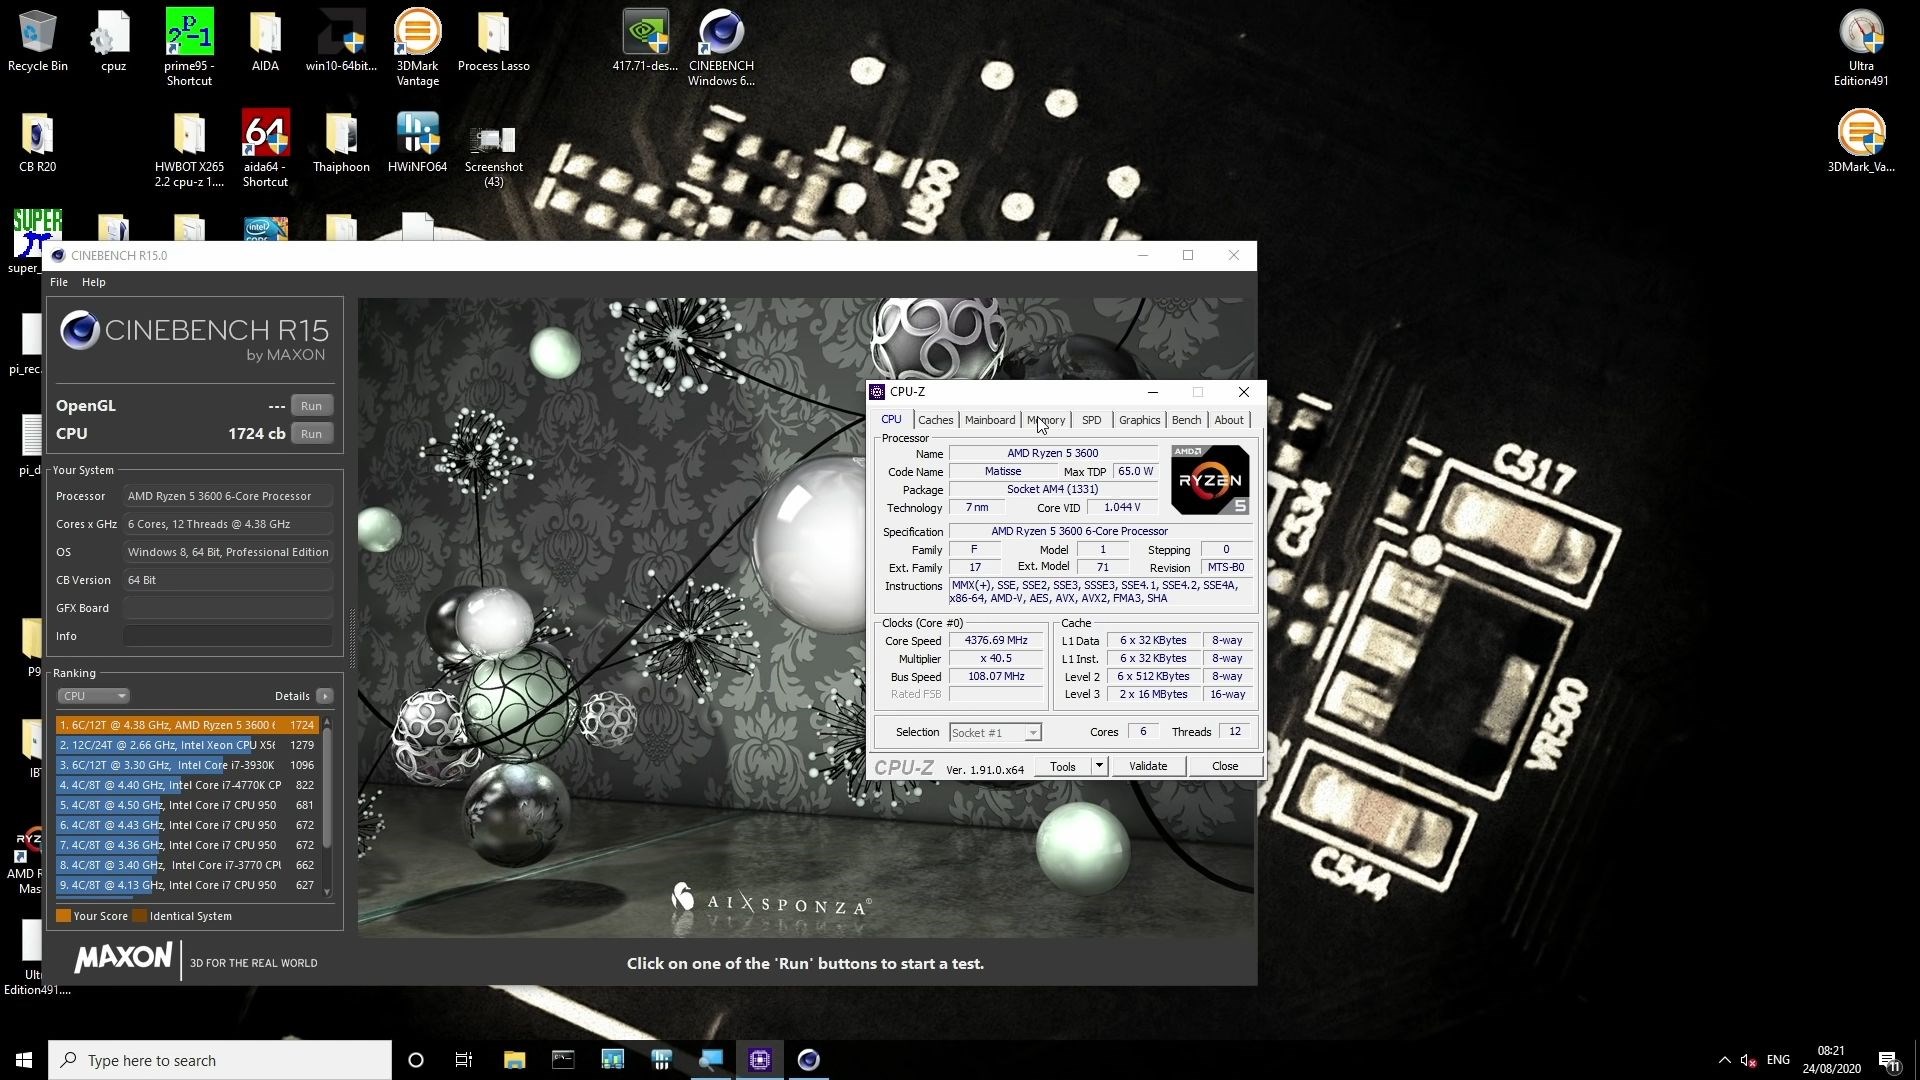Switch to the Memory tab in CPU-Z
Viewport: 1920px width, 1080px height.
(1046, 420)
